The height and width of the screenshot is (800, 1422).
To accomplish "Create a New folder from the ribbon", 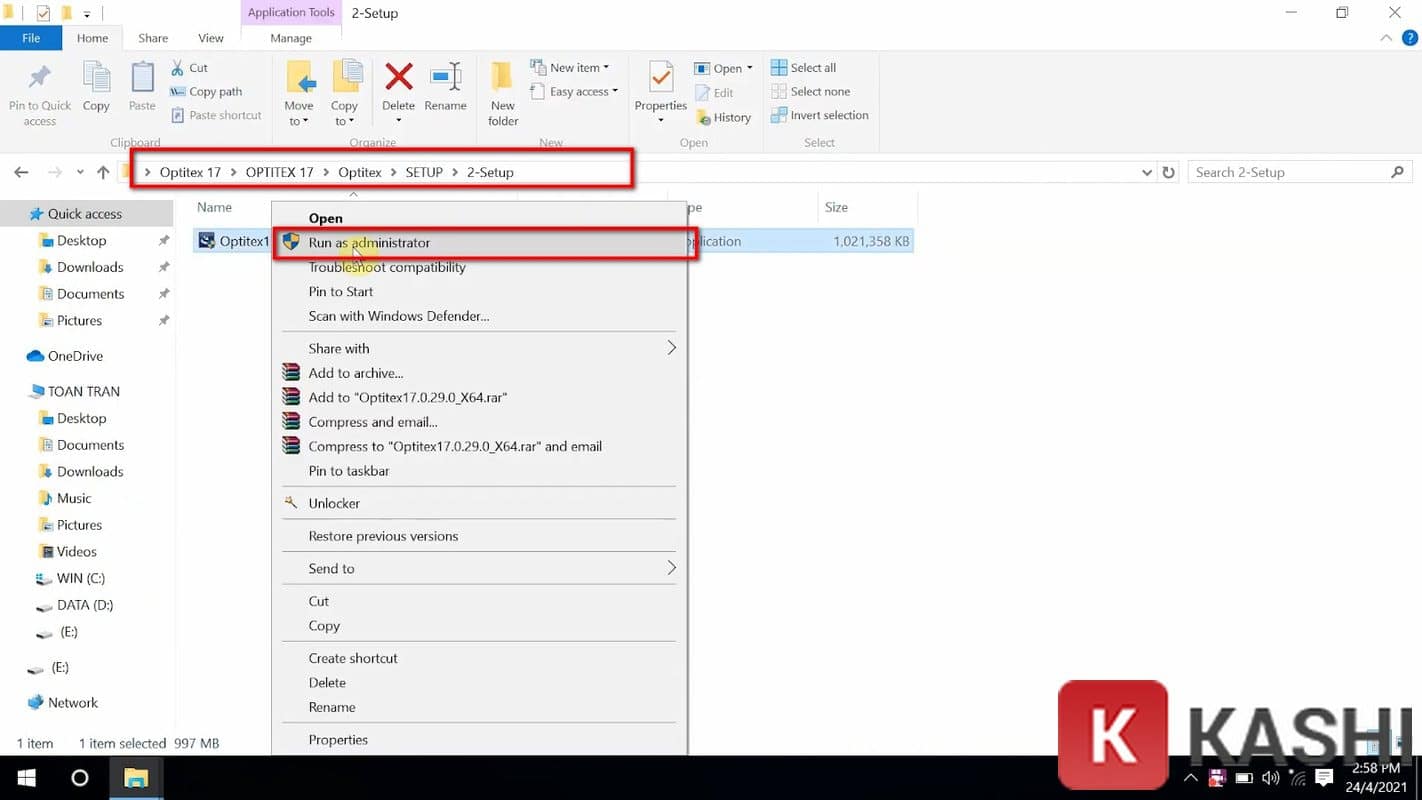I will click(x=501, y=95).
